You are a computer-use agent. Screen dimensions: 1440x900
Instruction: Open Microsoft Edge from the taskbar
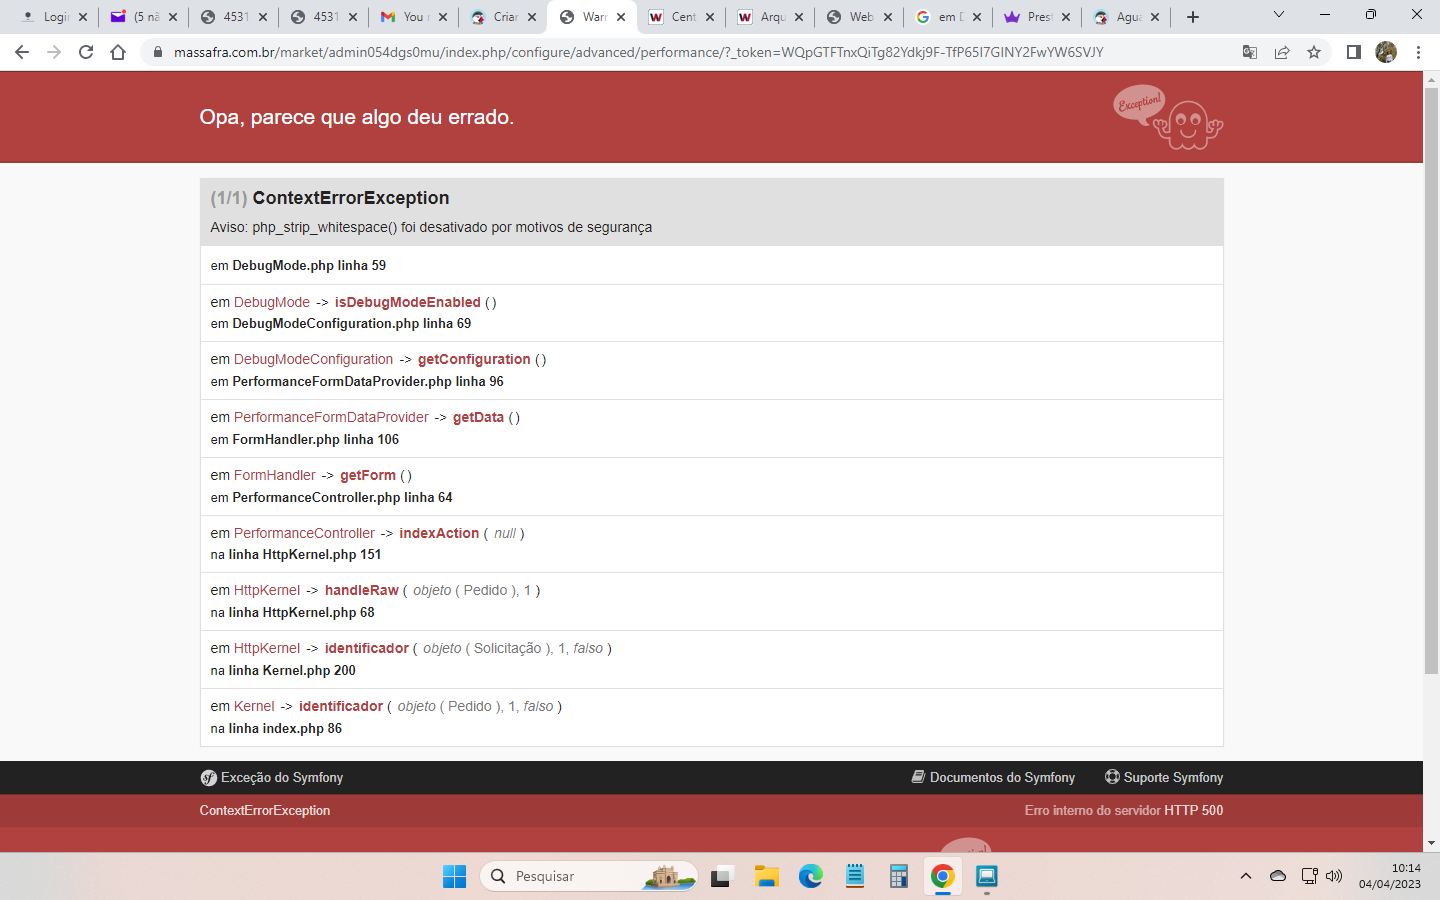(810, 876)
